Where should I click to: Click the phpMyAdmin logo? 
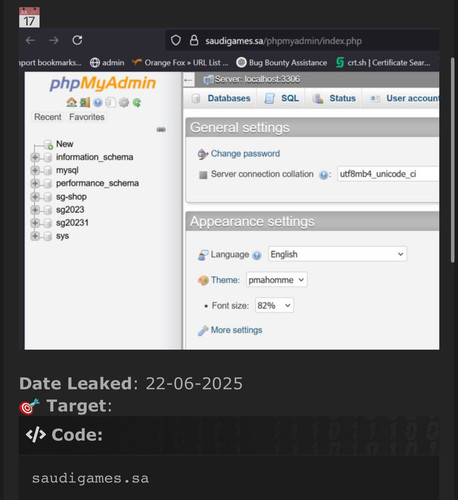point(103,83)
